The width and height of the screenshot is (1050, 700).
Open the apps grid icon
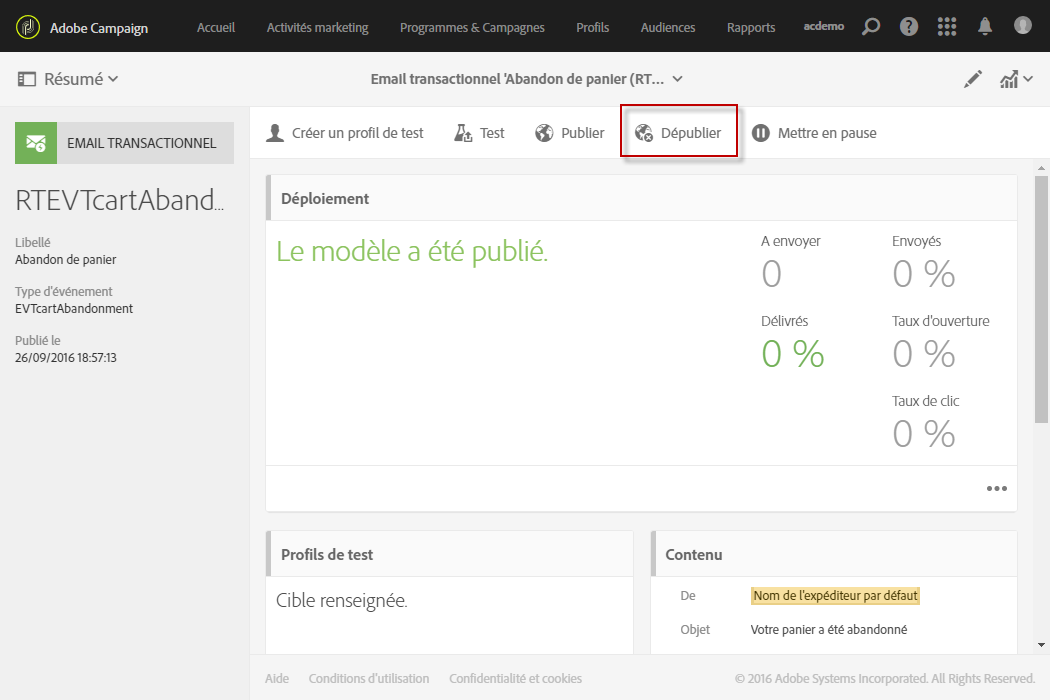[947, 26]
